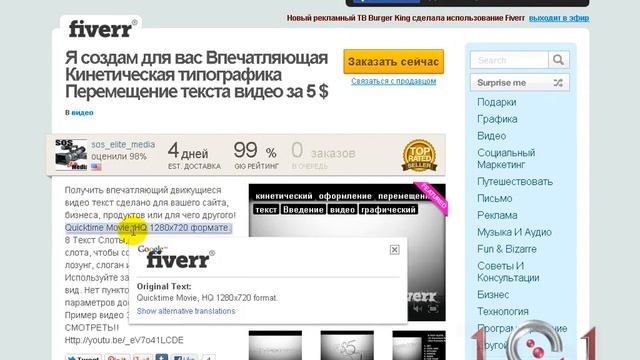Screen dimensions: 640x360
Task: Select the Реклама category
Action: 497,215
